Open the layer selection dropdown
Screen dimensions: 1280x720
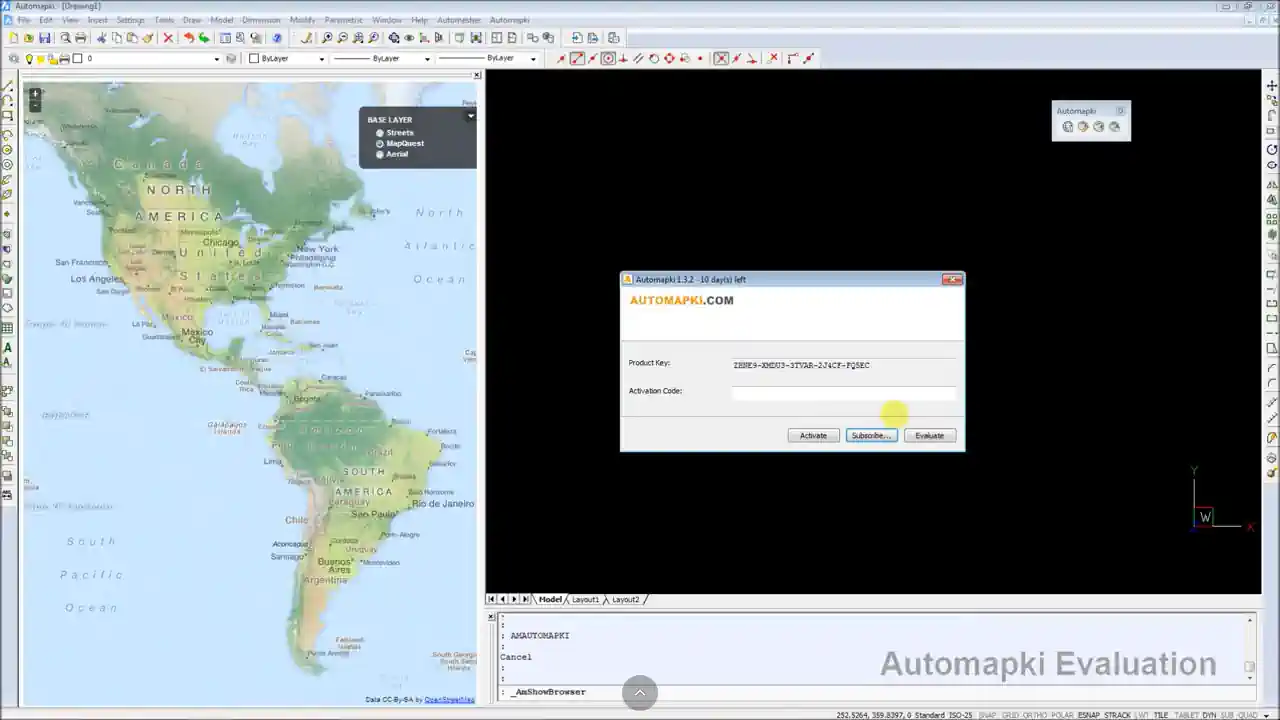pyautogui.click(x=216, y=58)
